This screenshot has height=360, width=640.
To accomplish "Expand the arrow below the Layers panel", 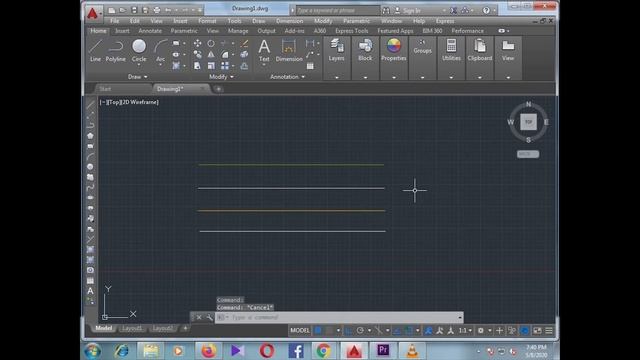I will tap(337, 77).
